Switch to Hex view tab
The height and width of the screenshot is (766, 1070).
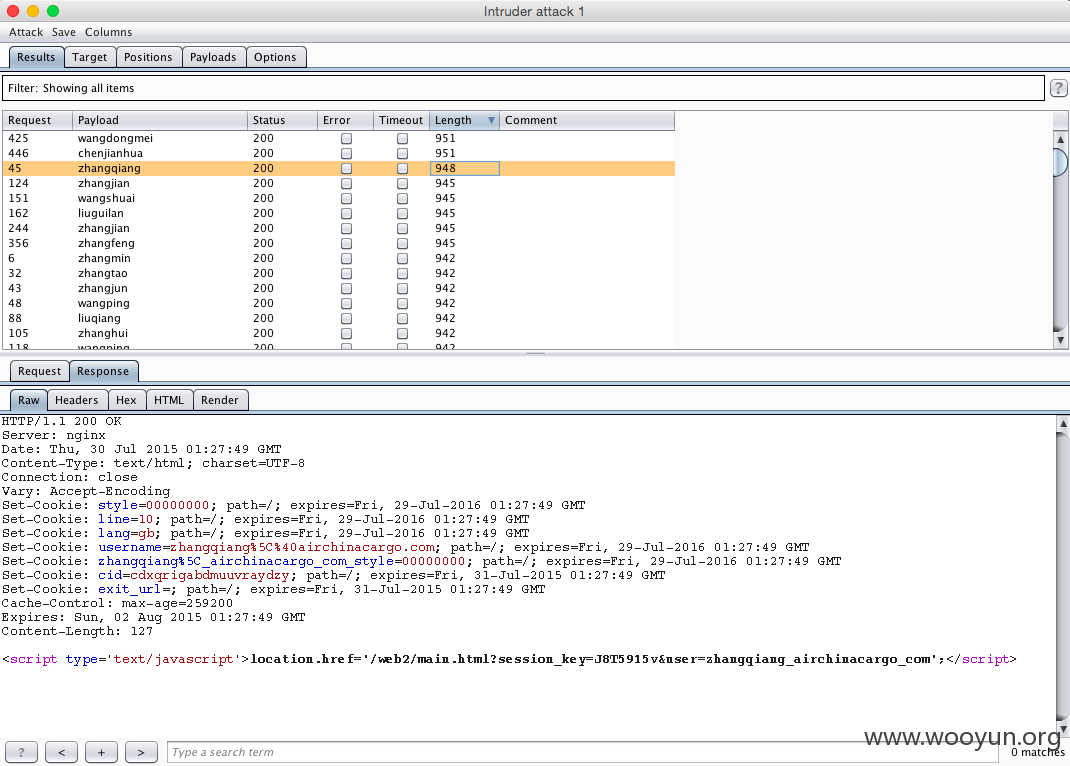click(126, 400)
